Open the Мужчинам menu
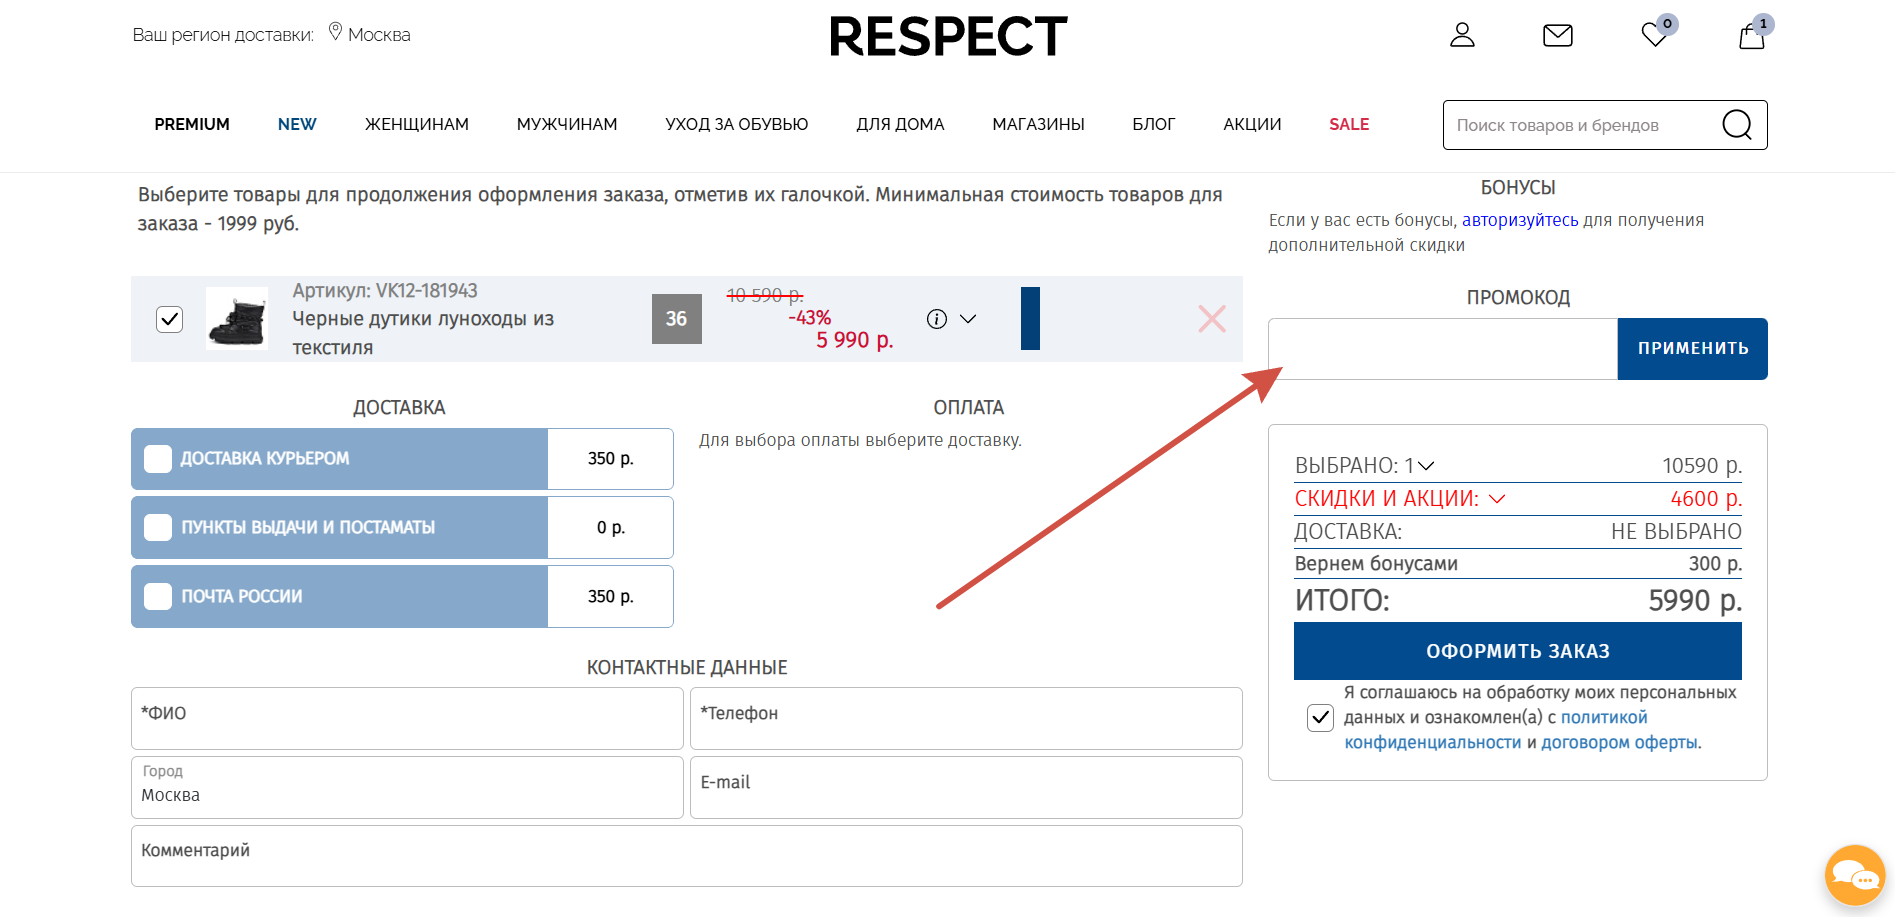The height and width of the screenshot is (917, 1895). pos(567,124)
